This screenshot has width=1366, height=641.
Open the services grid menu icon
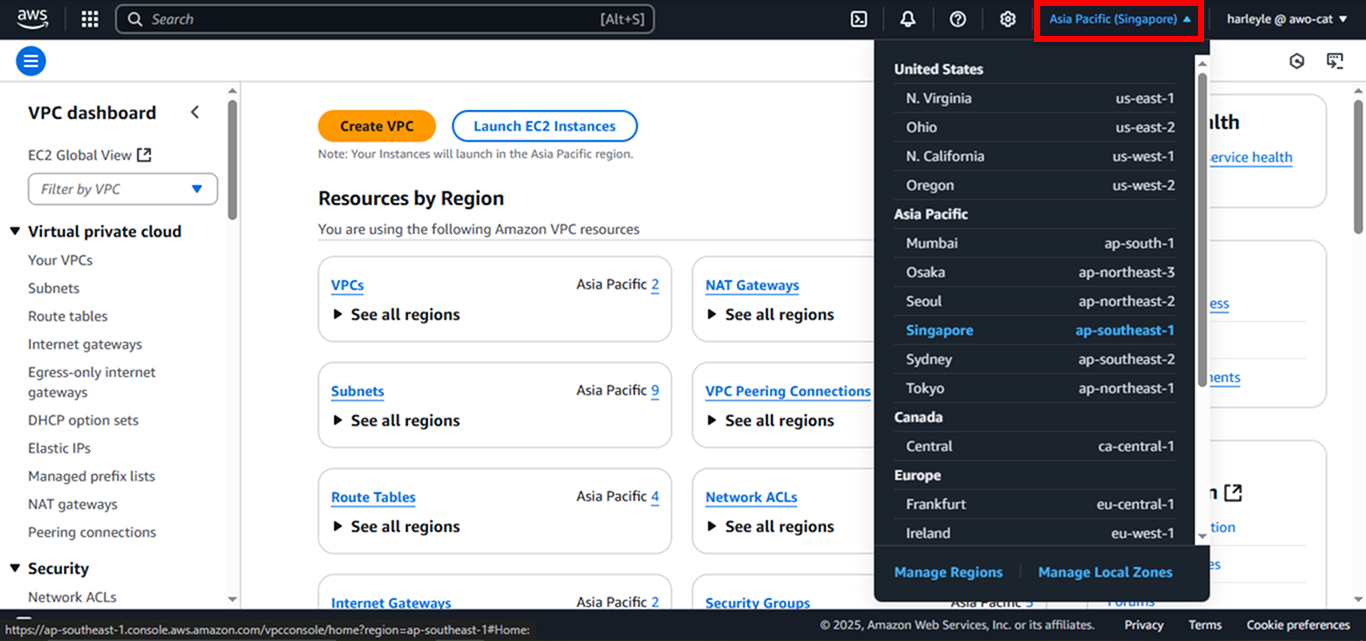[90, 19]
